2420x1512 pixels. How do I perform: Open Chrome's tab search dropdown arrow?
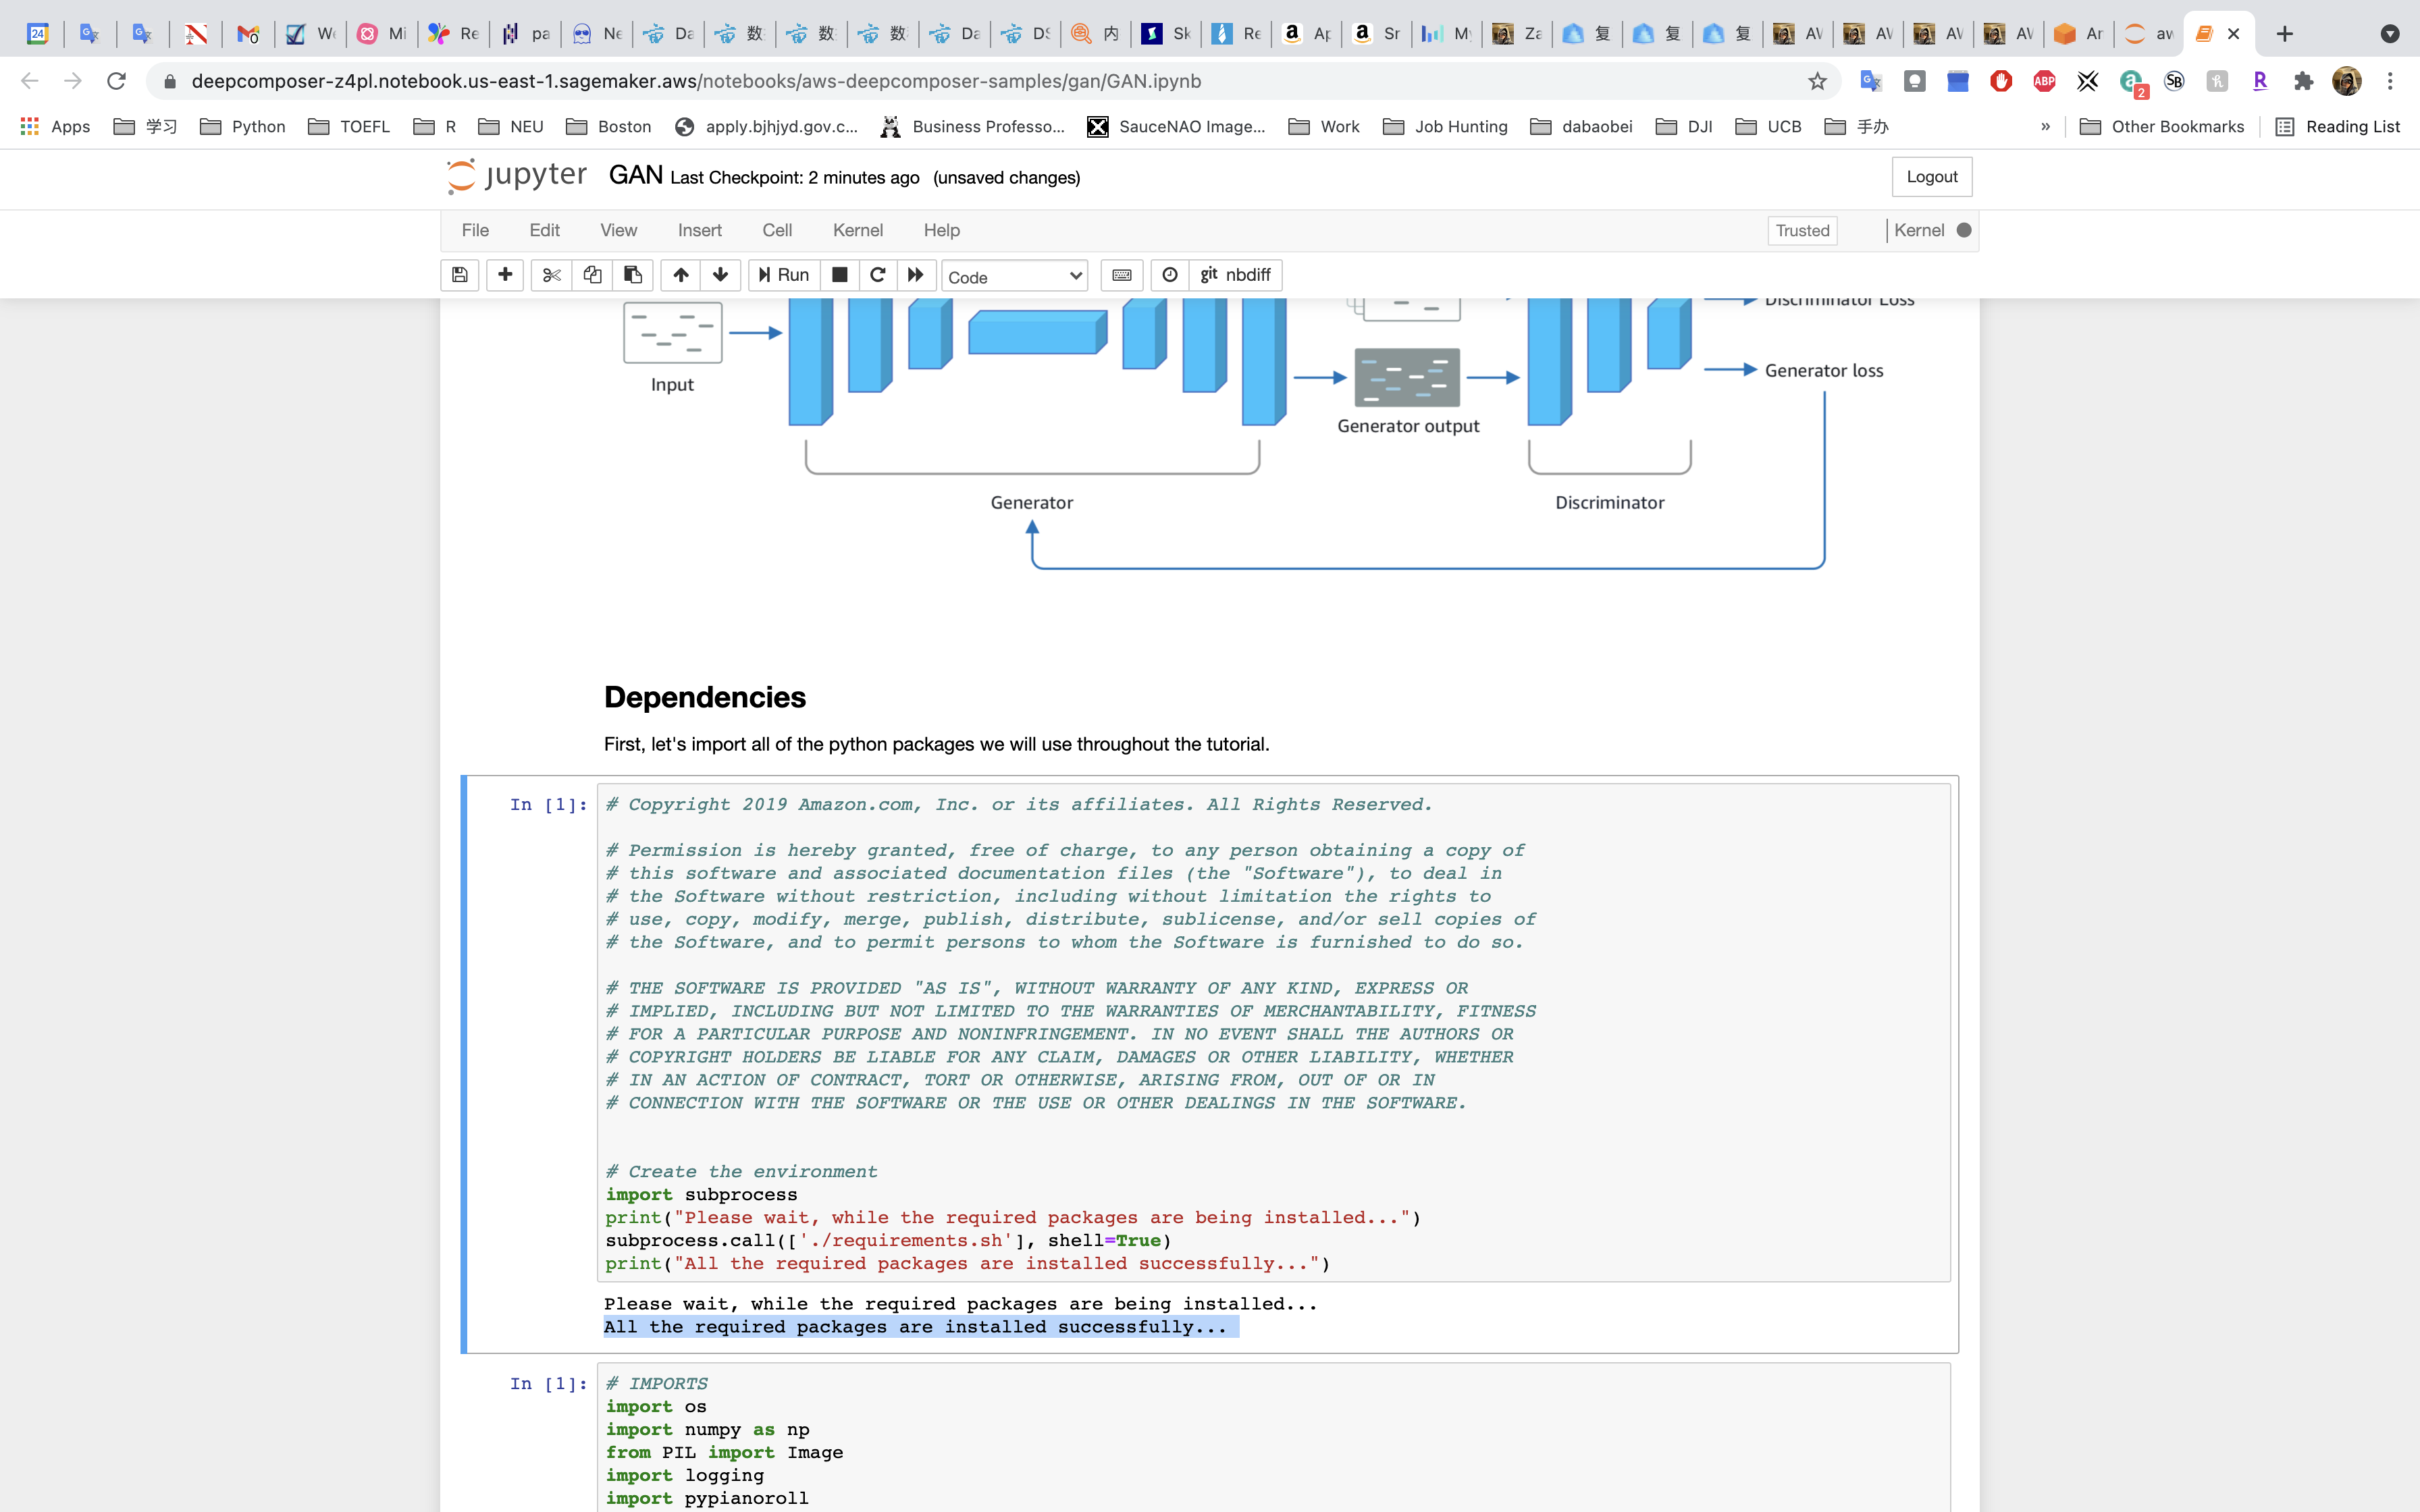click(x=2390, y=34)
